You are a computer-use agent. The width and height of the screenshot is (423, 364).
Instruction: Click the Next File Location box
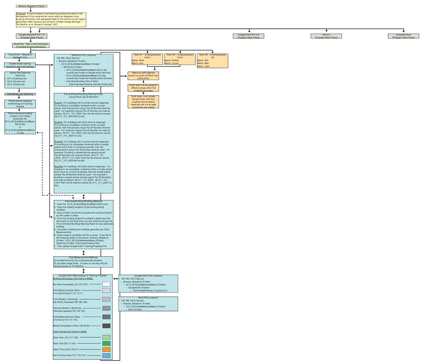pos(148,303)
